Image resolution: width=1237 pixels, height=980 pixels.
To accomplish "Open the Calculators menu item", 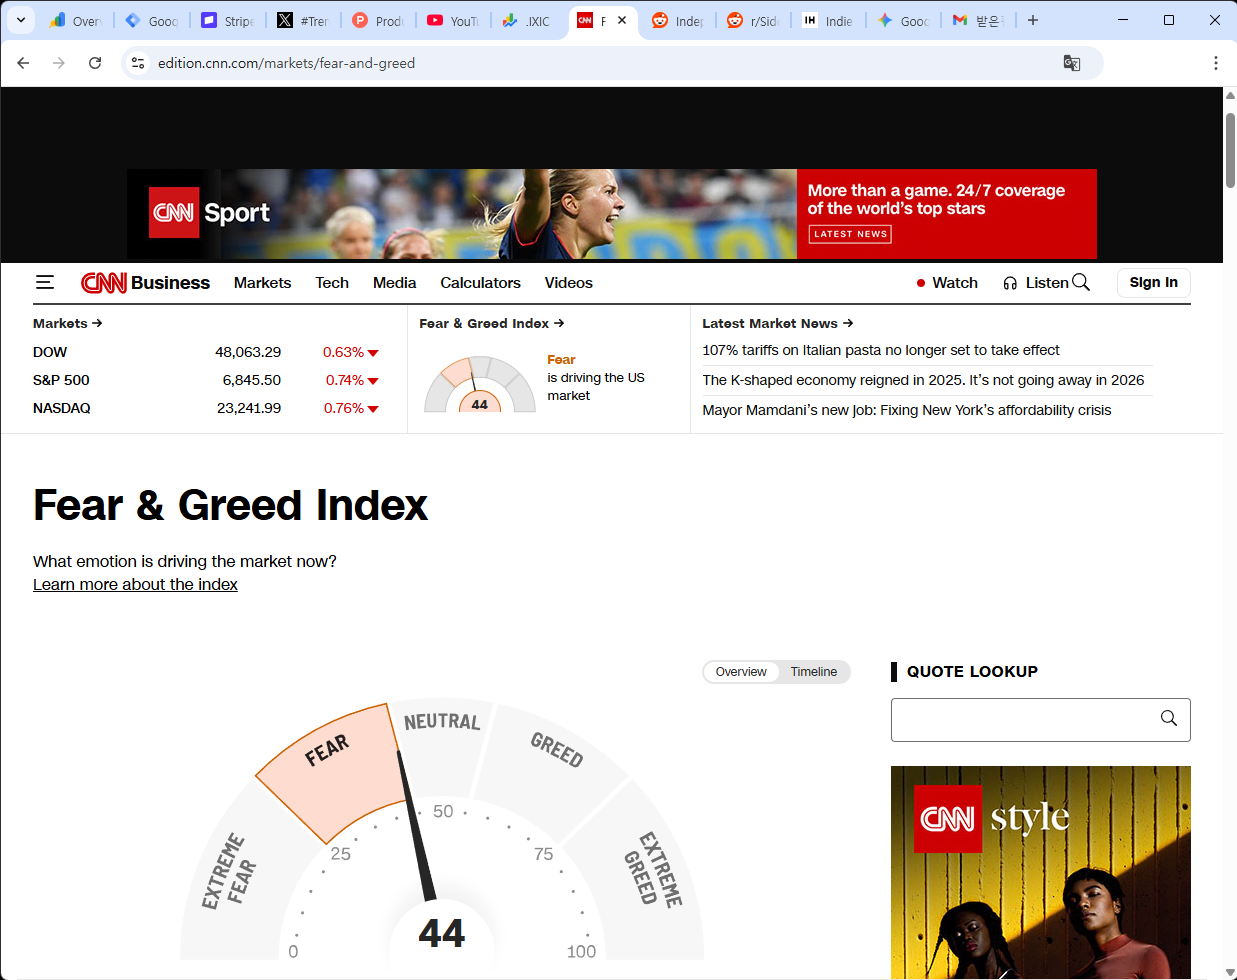I will [480, 283].
